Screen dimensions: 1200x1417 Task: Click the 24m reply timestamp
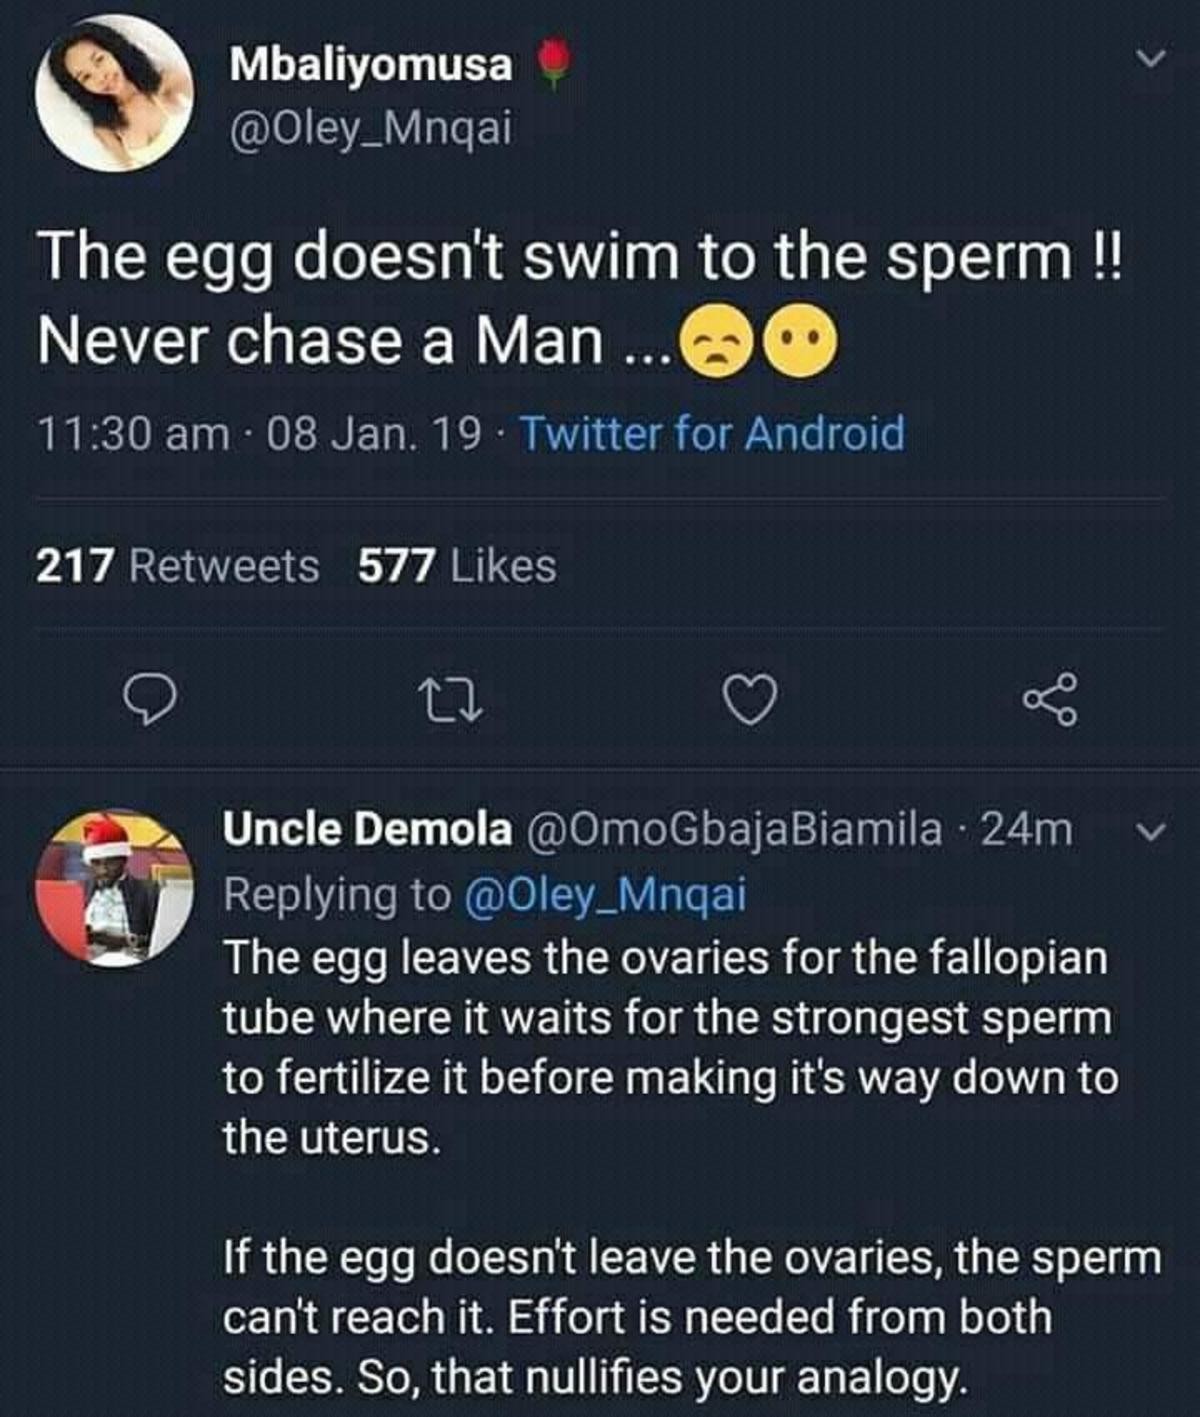point(1027,830)
